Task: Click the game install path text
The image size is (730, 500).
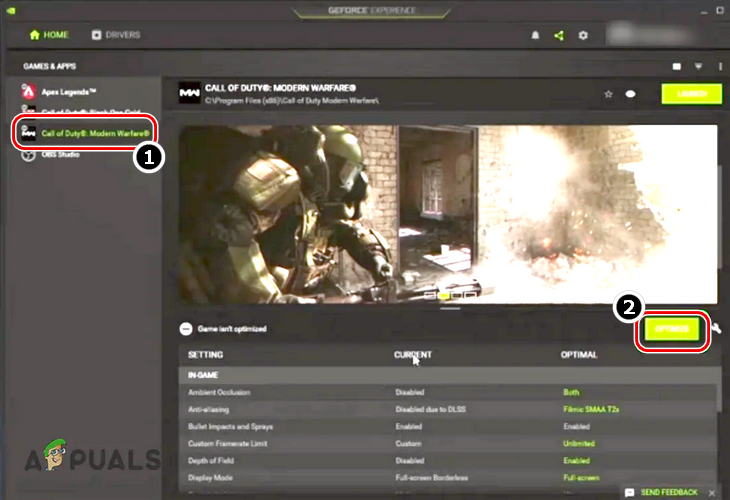Action: (292, 101)
